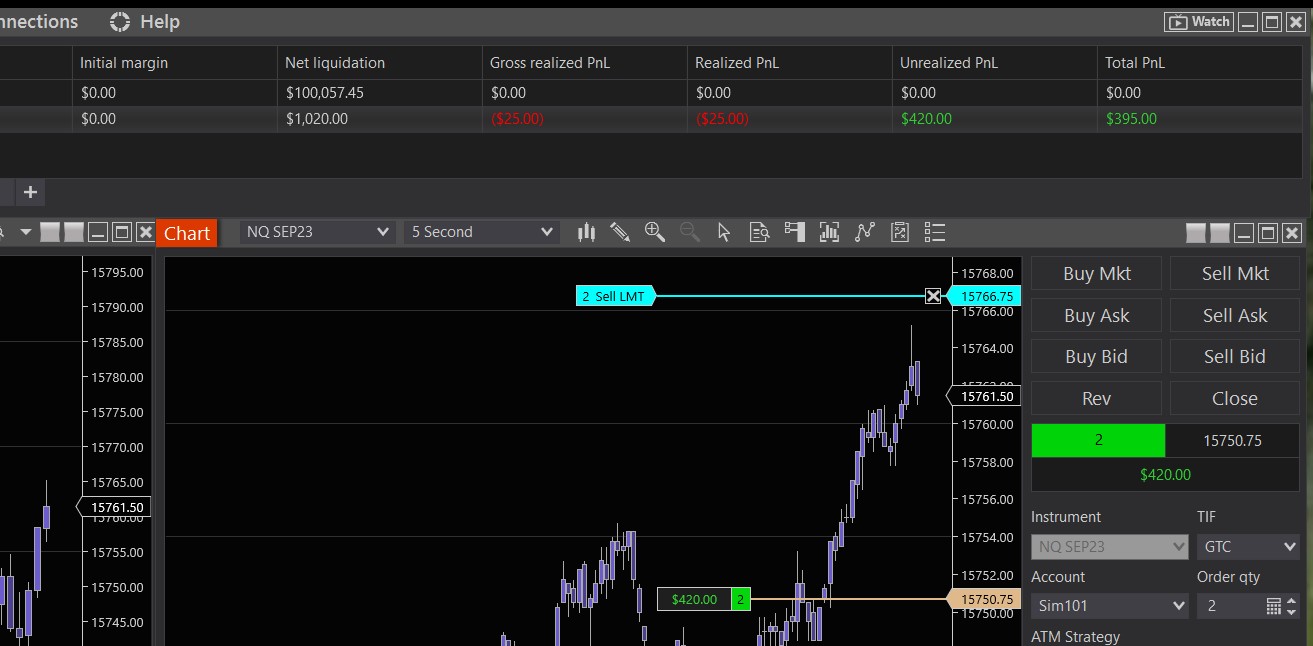Cancel the Sell LMT order with X
The height and width of the screenshot is (646, 1313).
[x=933, y=296]
